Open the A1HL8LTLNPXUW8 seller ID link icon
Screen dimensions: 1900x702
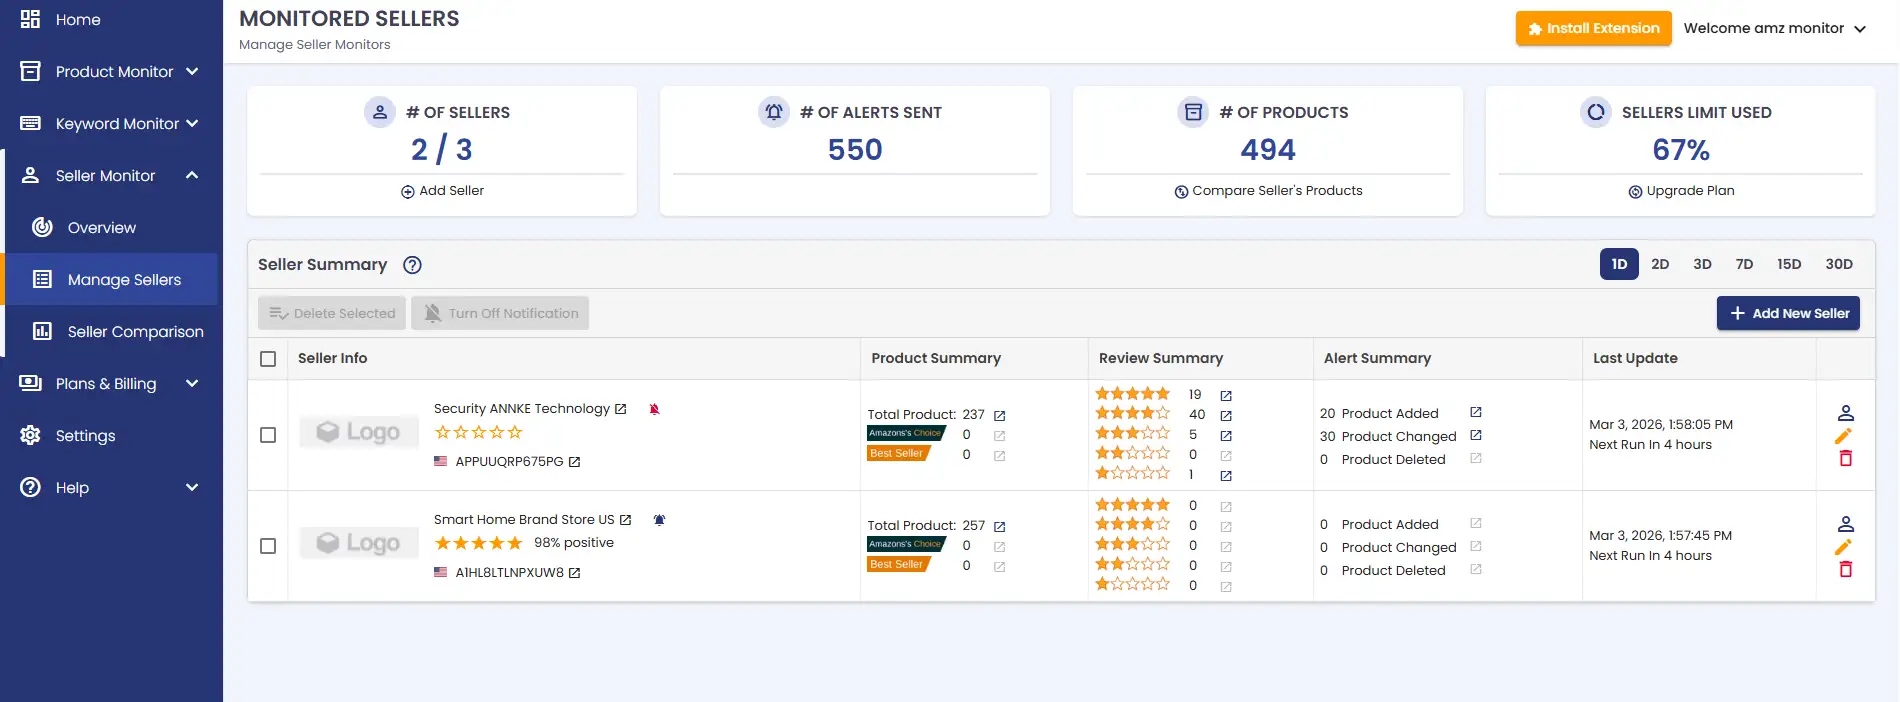point(575,573)
